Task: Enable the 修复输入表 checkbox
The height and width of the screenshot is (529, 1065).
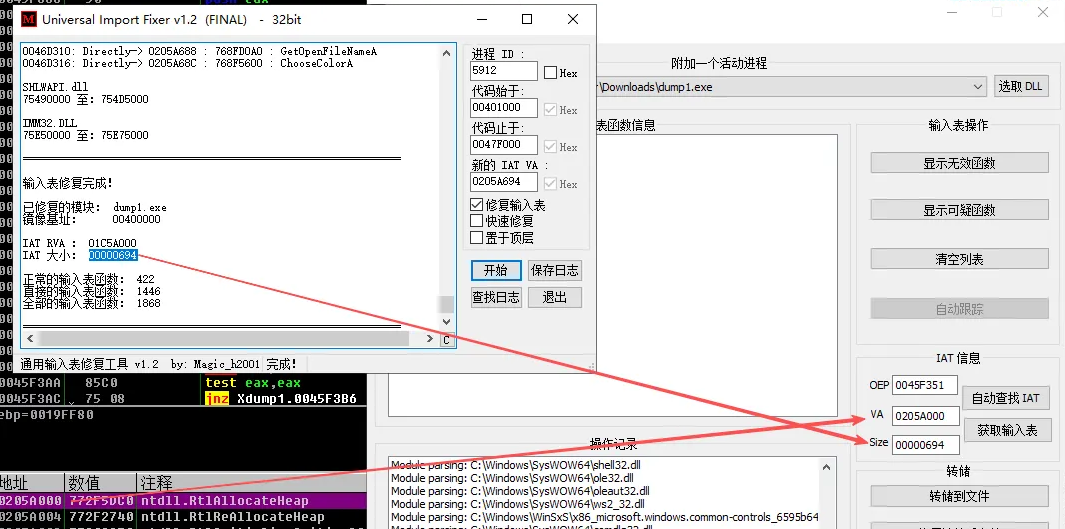Action: (x=476, y=205)
